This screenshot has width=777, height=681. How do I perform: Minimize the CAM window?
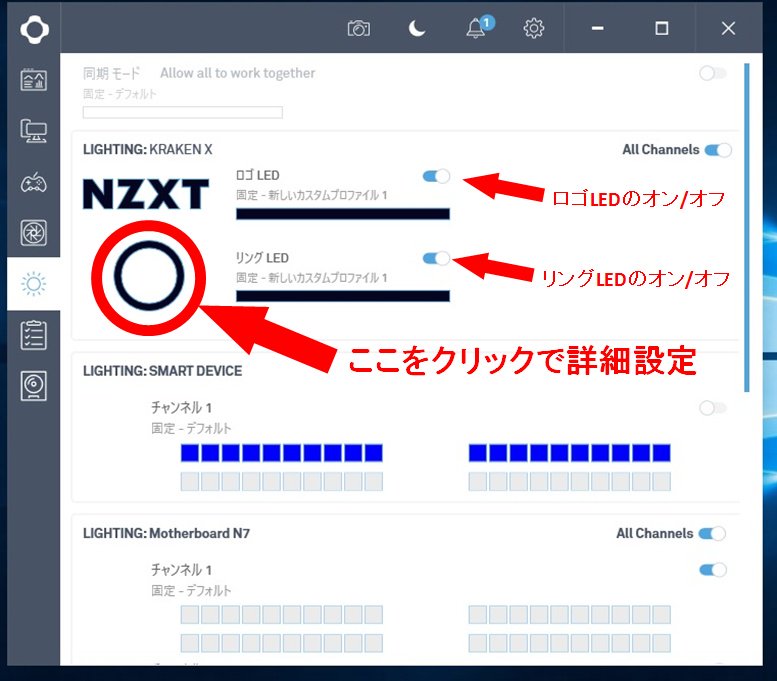point(598,28)
